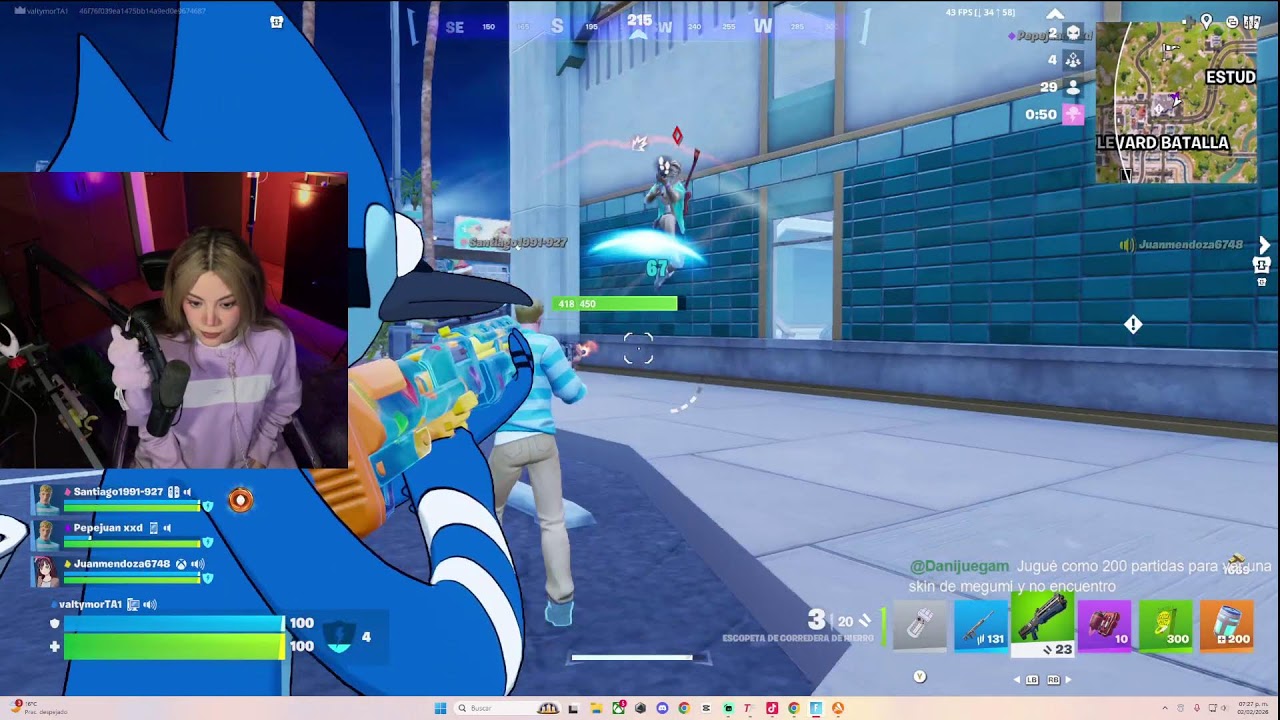Click the speaker icon next to Santiago1991-927

(x=187, y=492)
